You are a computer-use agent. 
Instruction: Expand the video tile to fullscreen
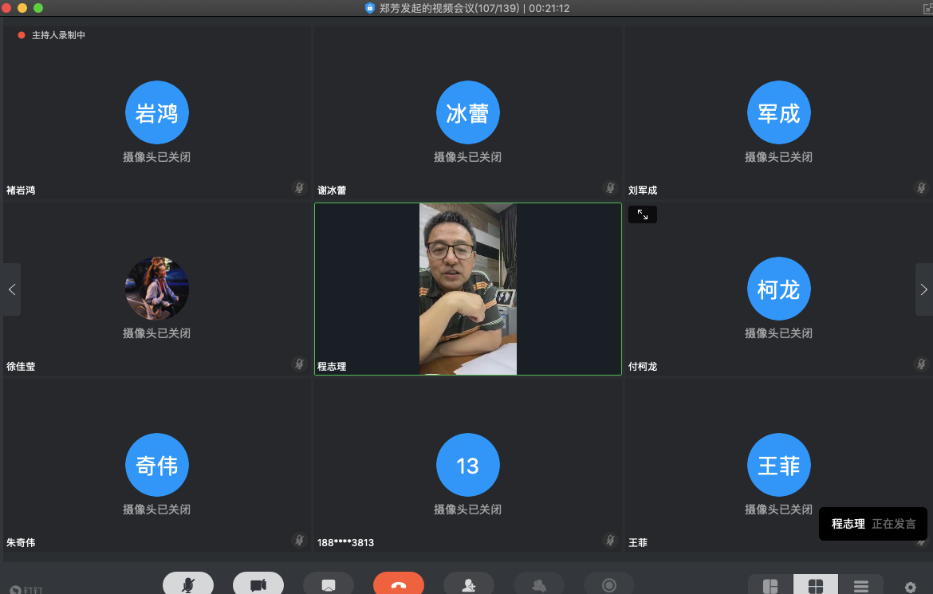click(x=642, y=214)
